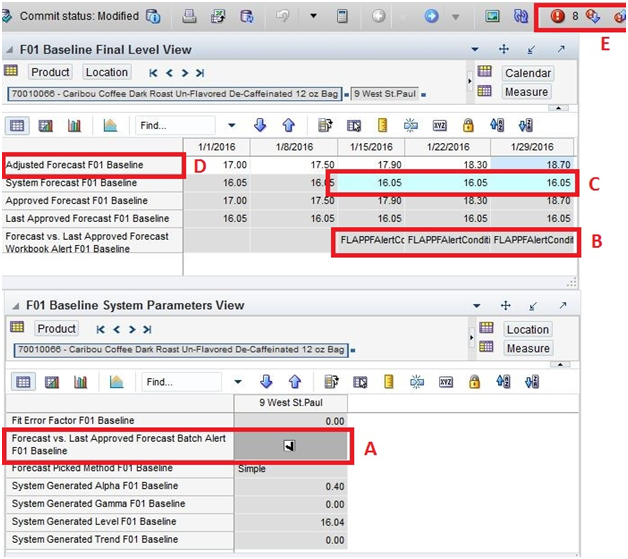Select Adjusted Forecast F01 Baseline row header
The width and height of the screenshot is (628, 559).
pyautogui.click(x=93, y=165)
